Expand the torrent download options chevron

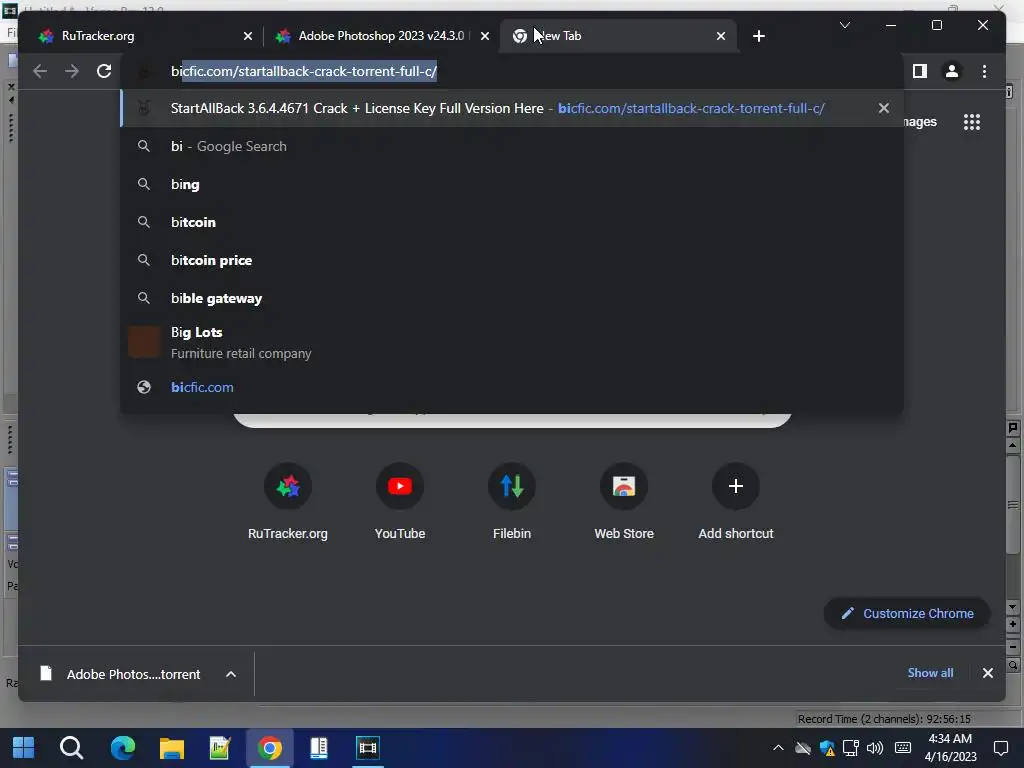tap(231, 674)
